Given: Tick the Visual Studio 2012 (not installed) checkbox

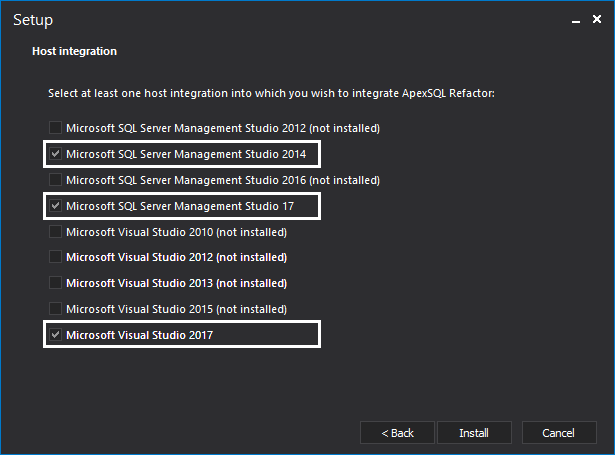Looking at the screenshot, I should tap(55, 257).
